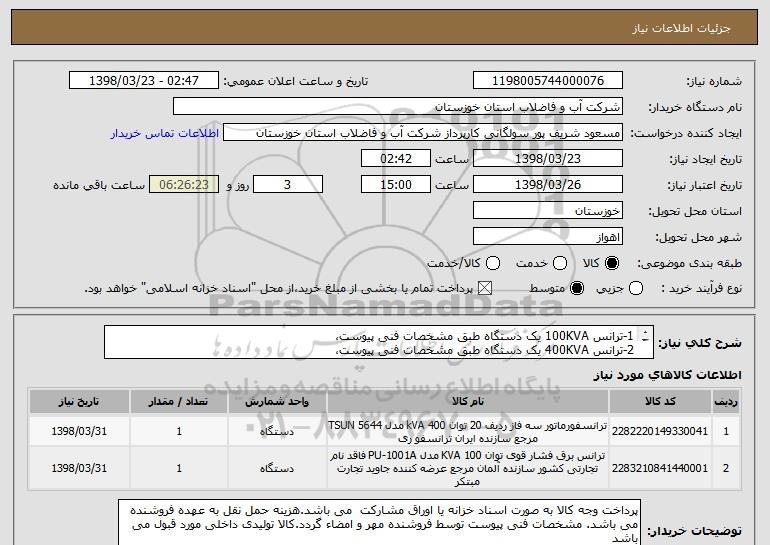Select the کالا radio button

pos(612,263)
